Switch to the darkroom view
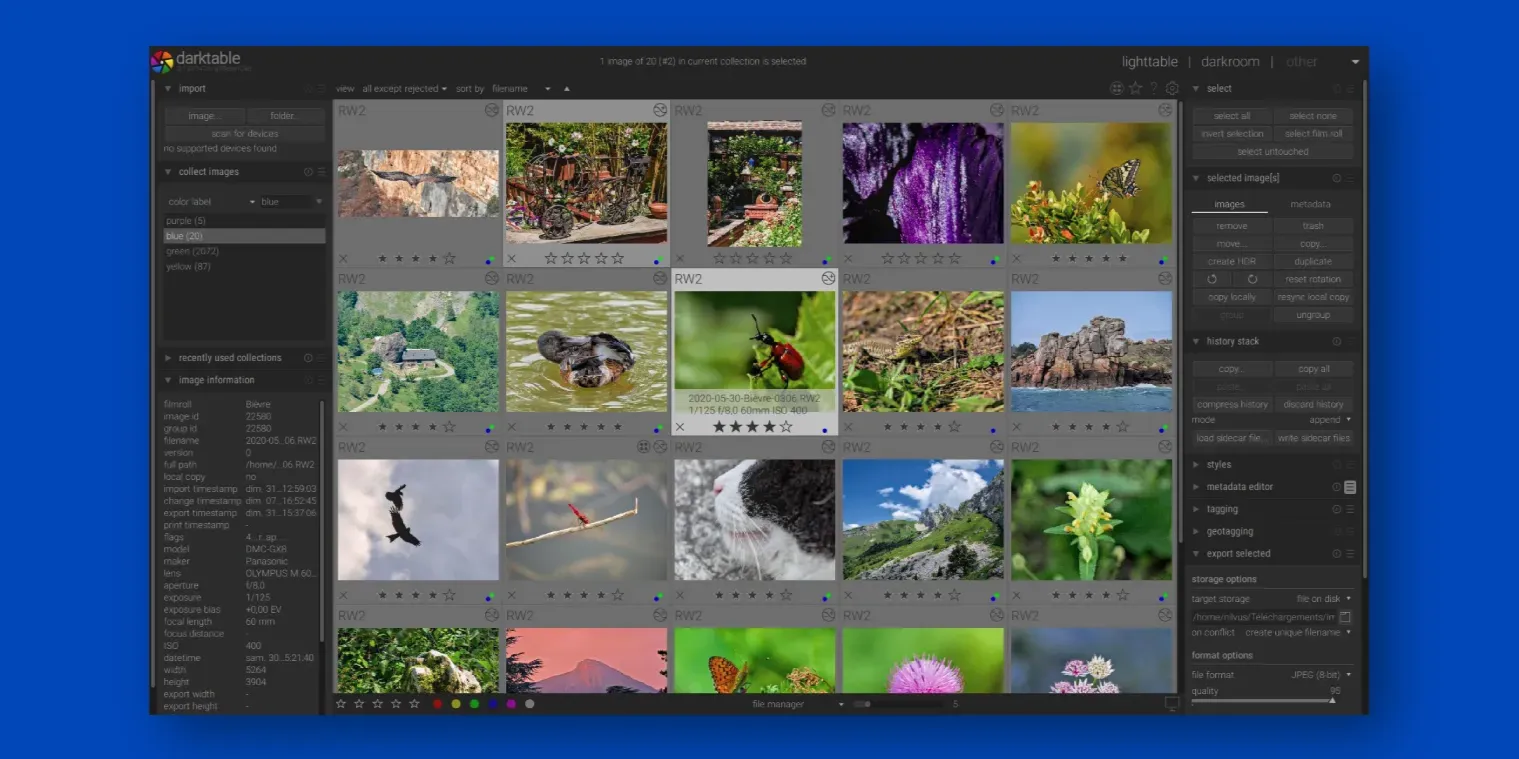Viewport: 1519px width, 759px height. point(1229,62)
